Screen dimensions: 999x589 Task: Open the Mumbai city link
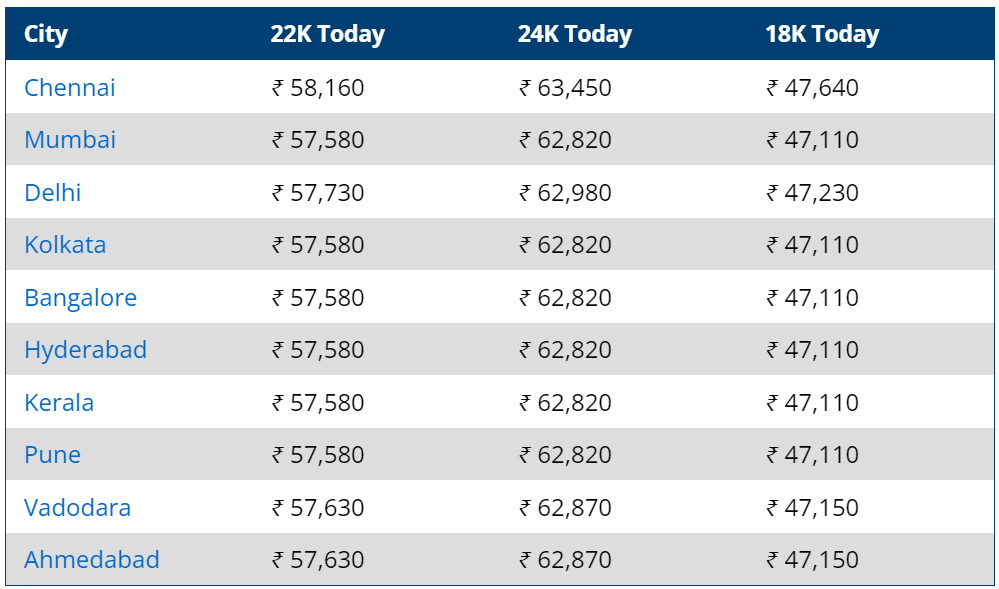point(70,140)
